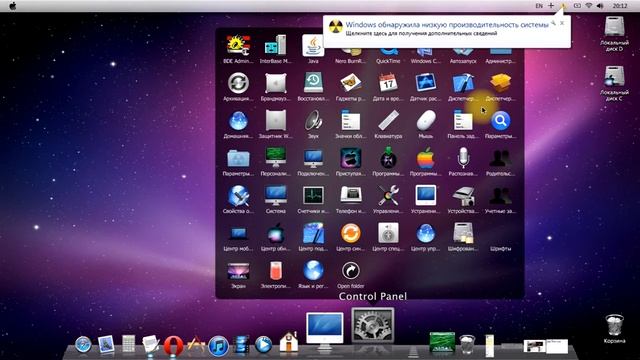Open the Calculator icon in the dock
The height and width of the screenshot is (360, 640).
click(x=129, y=344)
